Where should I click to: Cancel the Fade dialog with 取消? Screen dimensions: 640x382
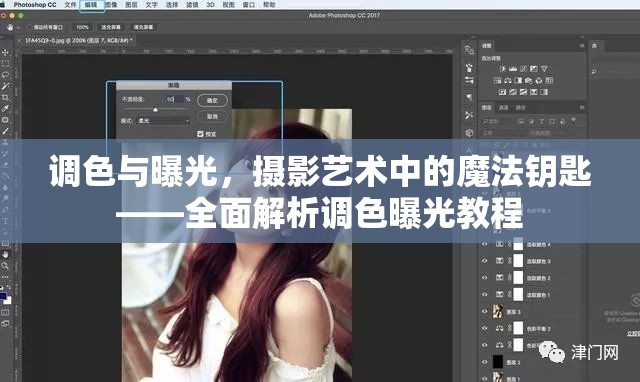coord(212,117)
